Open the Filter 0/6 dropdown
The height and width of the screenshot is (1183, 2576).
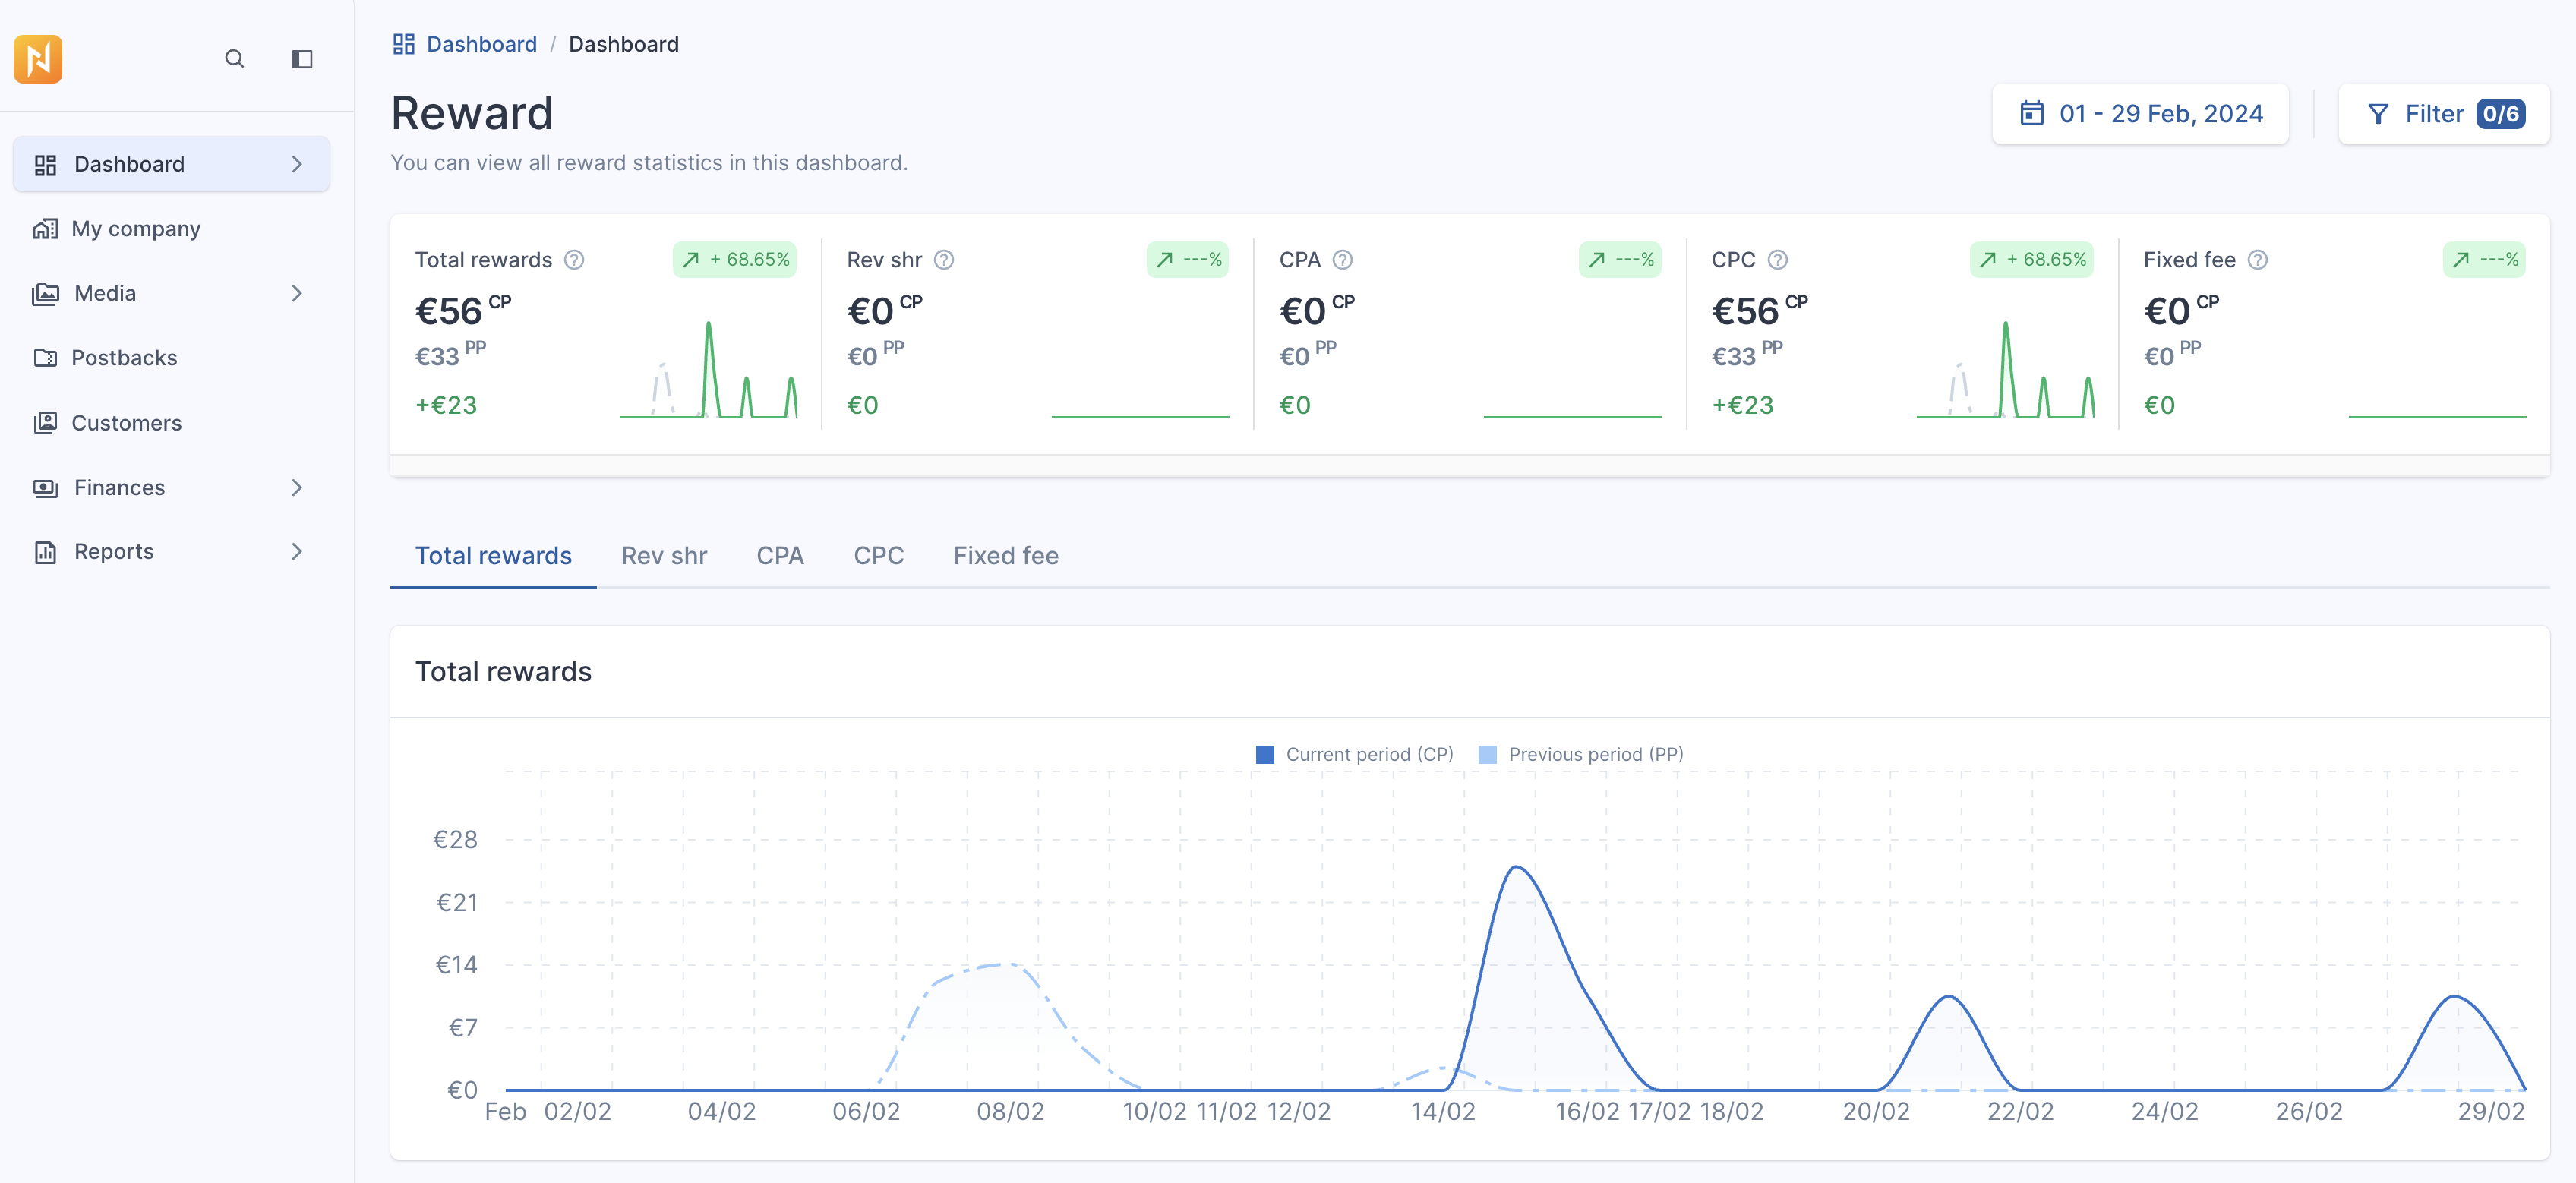click(x=2445, y=114)
